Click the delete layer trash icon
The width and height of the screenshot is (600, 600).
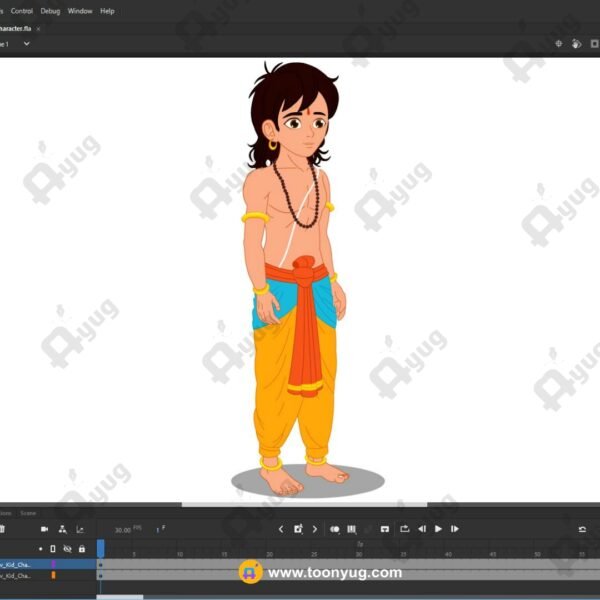[2, 529]
